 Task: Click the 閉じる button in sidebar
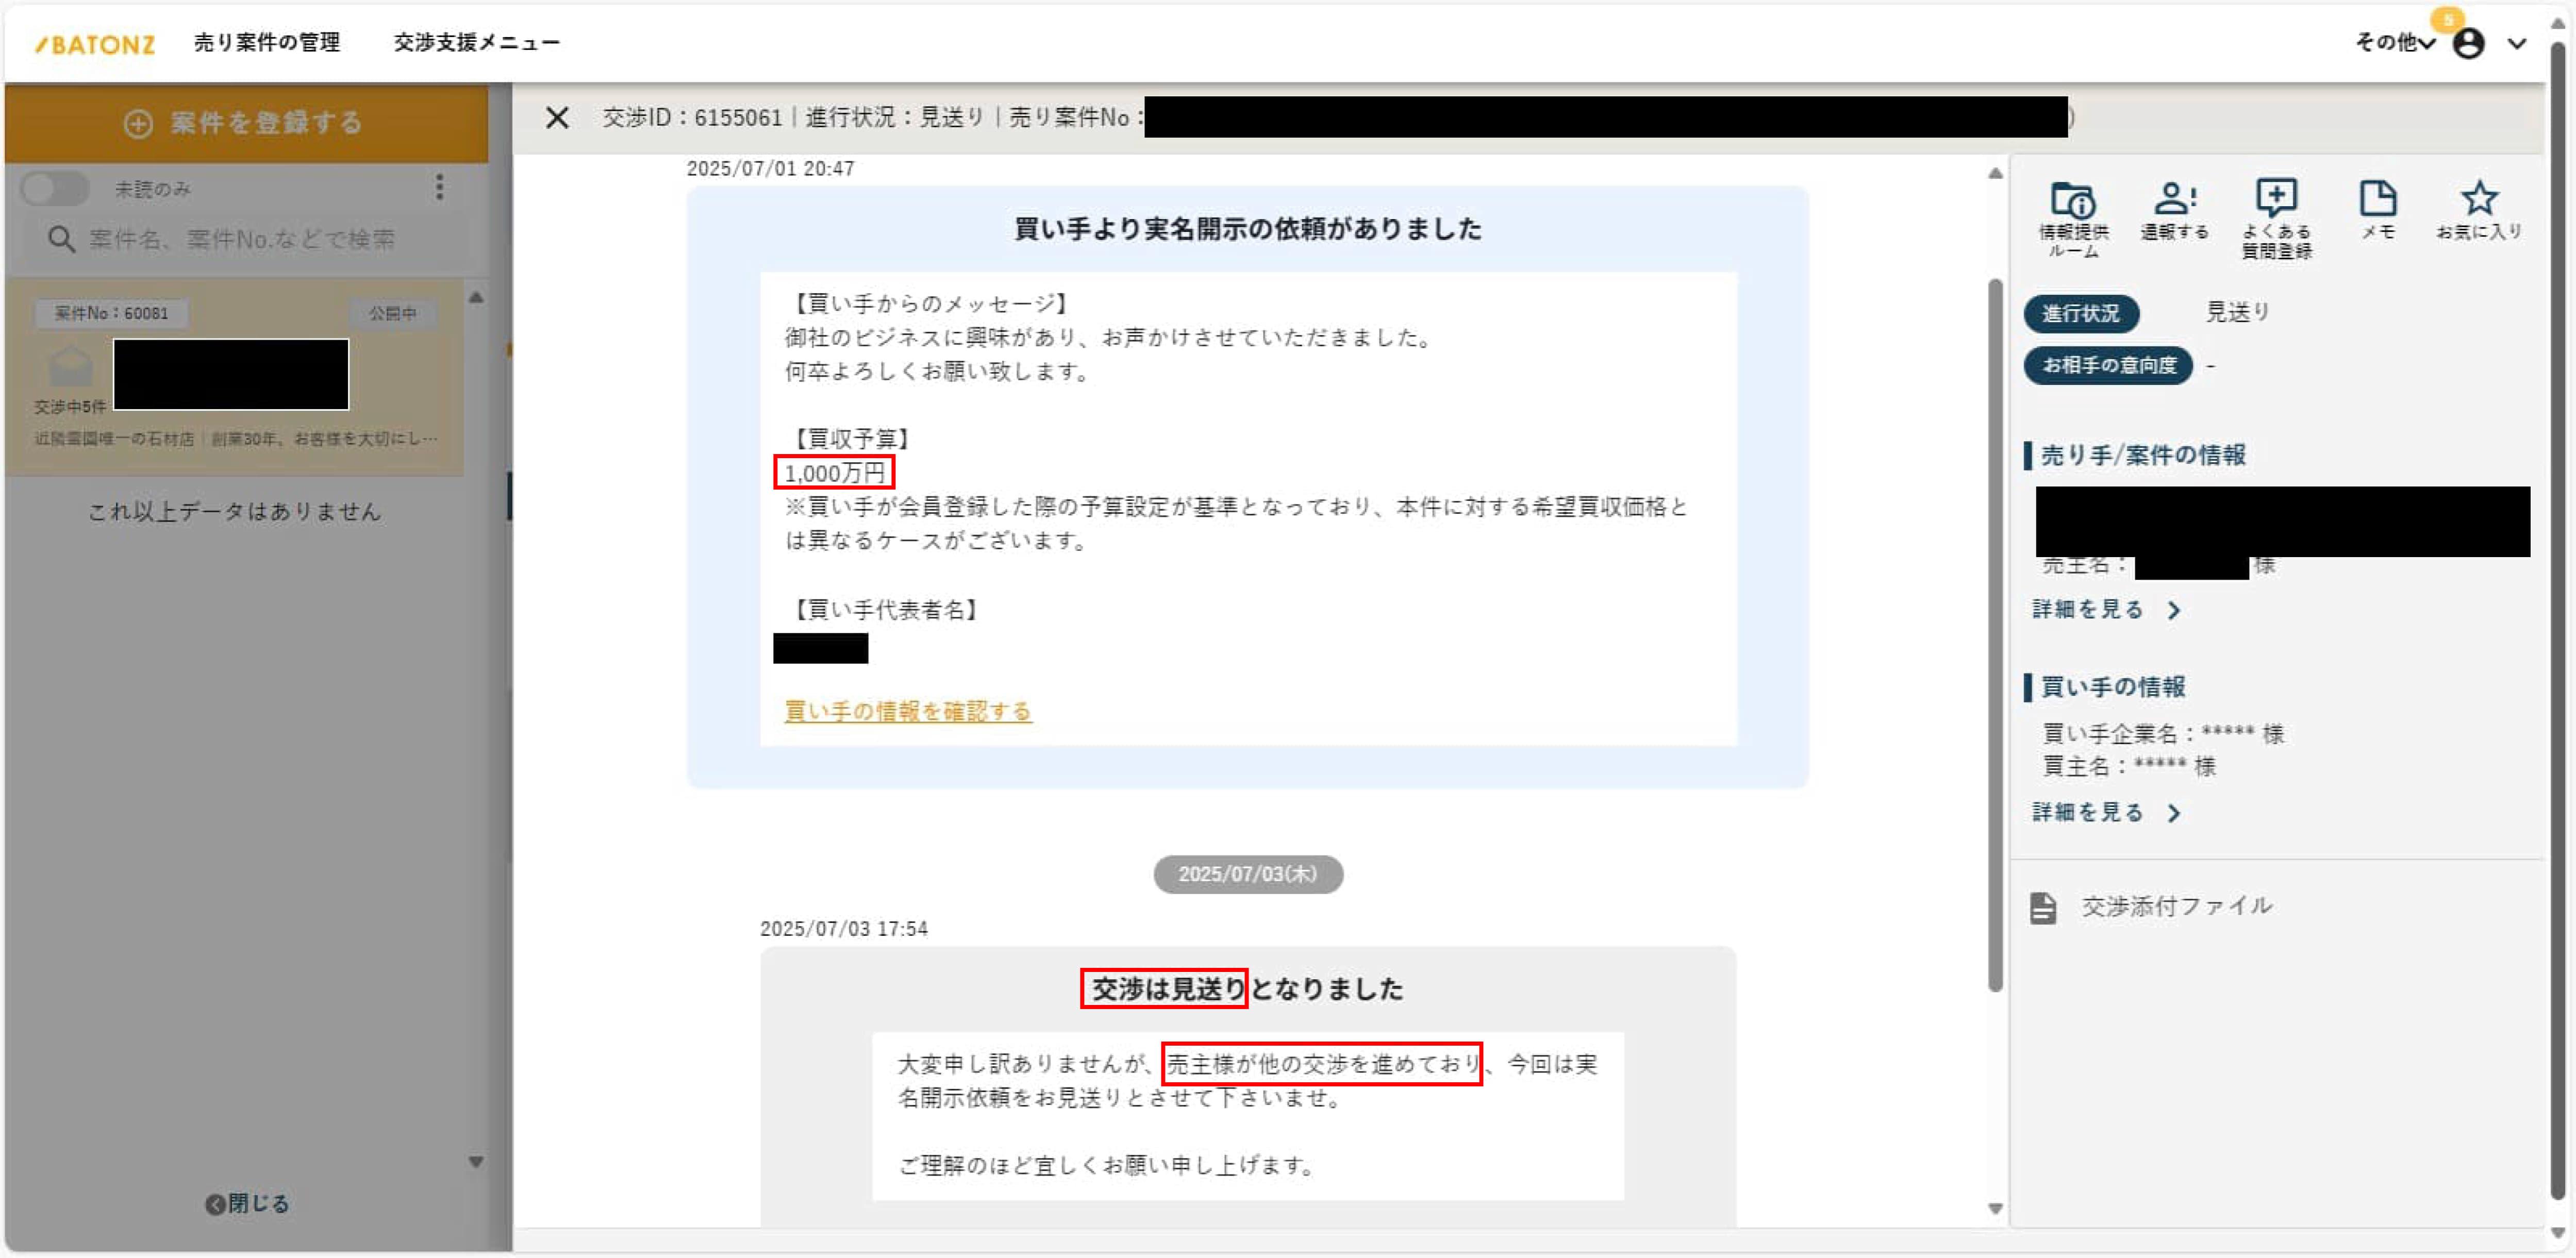tap(247, 1203)
